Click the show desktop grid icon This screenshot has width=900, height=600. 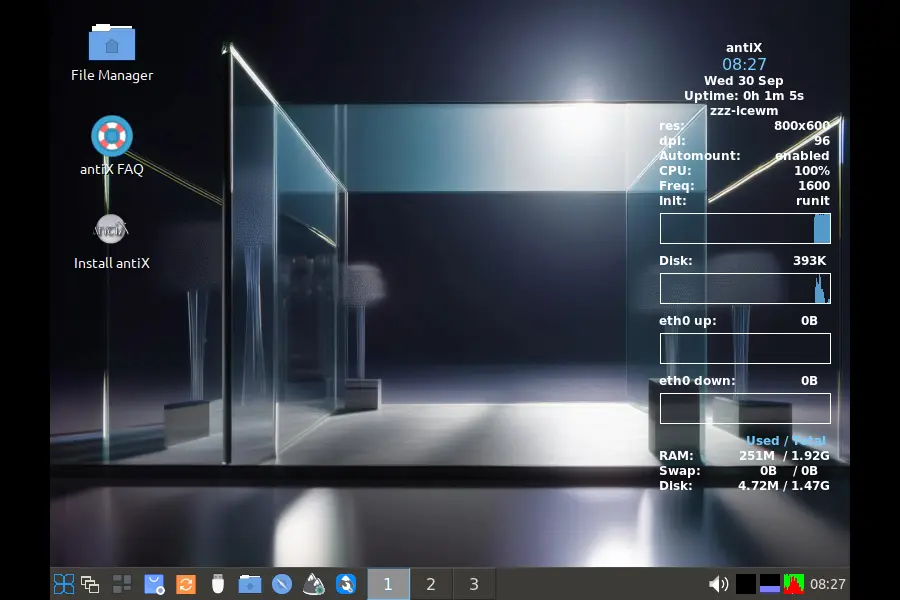[122, 584]
